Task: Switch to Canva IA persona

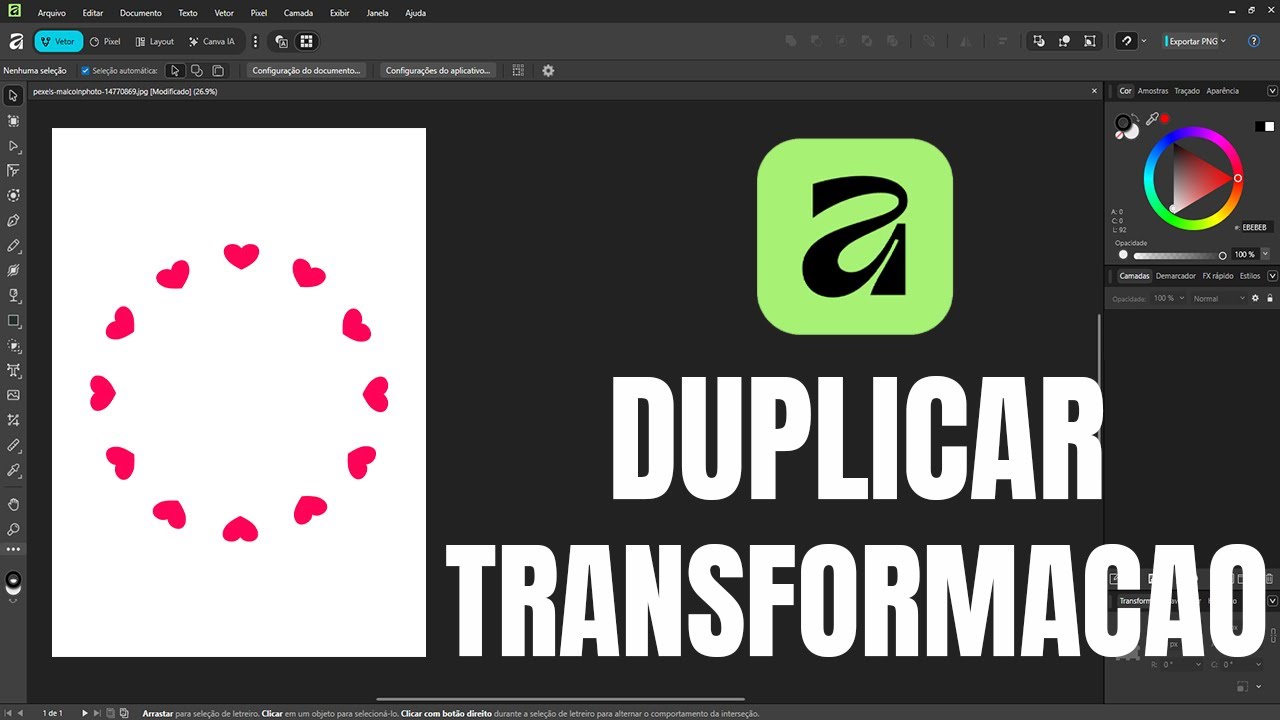Action: click(x=212, y=42)
